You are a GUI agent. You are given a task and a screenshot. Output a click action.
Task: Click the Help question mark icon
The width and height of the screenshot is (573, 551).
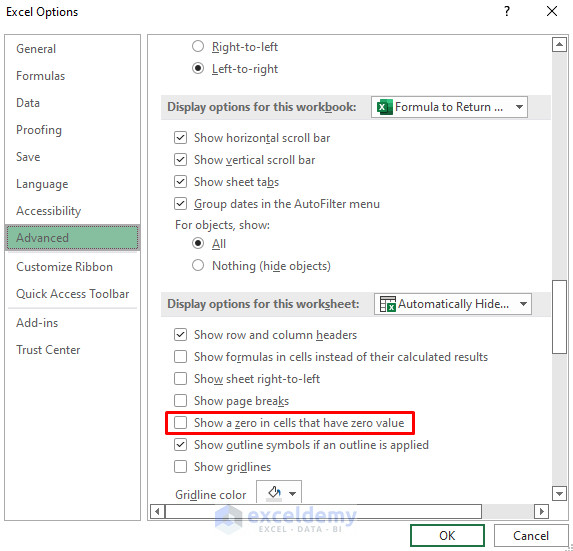(507, 11)
